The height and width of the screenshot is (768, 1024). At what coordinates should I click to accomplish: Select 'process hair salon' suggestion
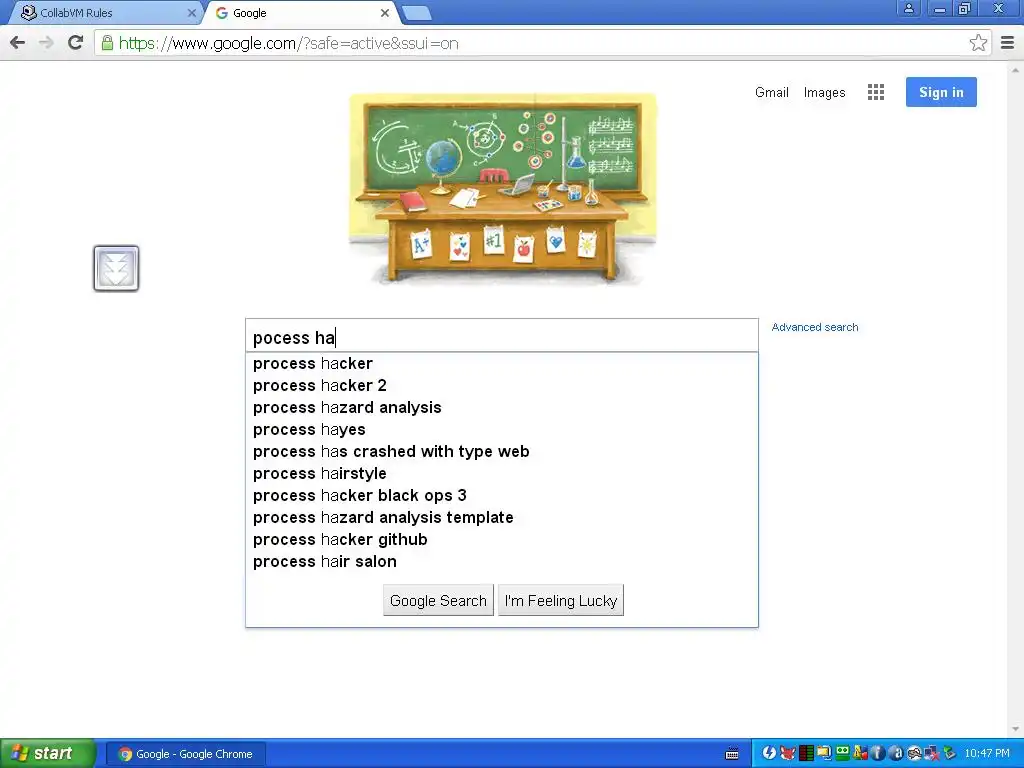point(502,562)
